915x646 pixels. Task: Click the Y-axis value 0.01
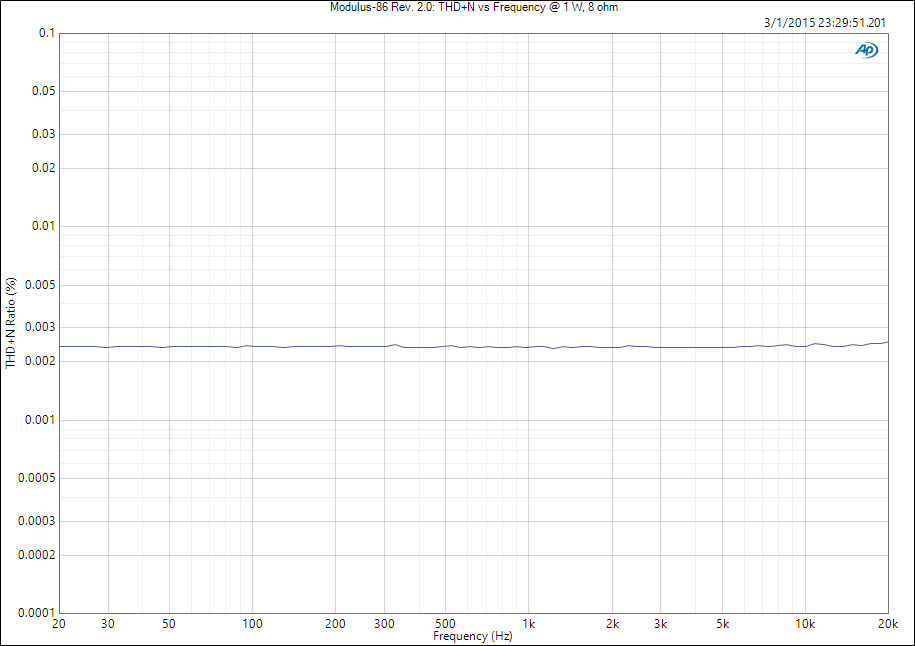(x=43, y=225)
